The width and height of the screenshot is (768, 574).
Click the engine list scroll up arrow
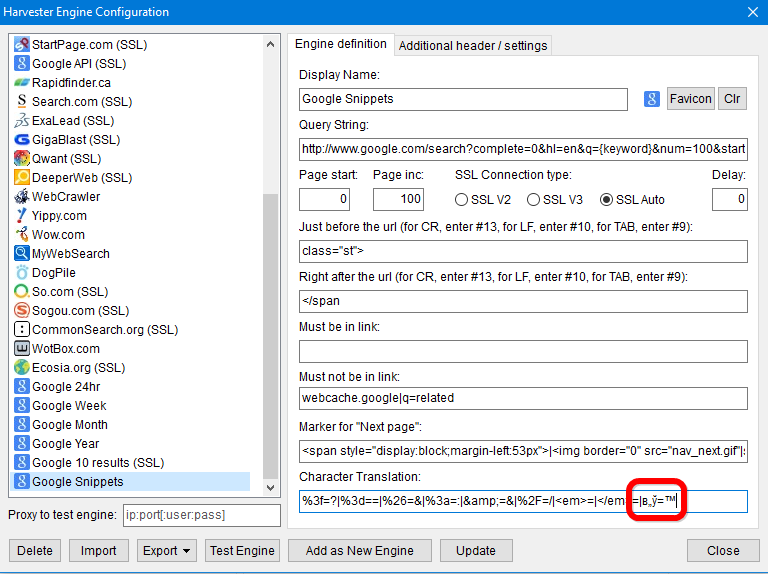pos(270,44)
